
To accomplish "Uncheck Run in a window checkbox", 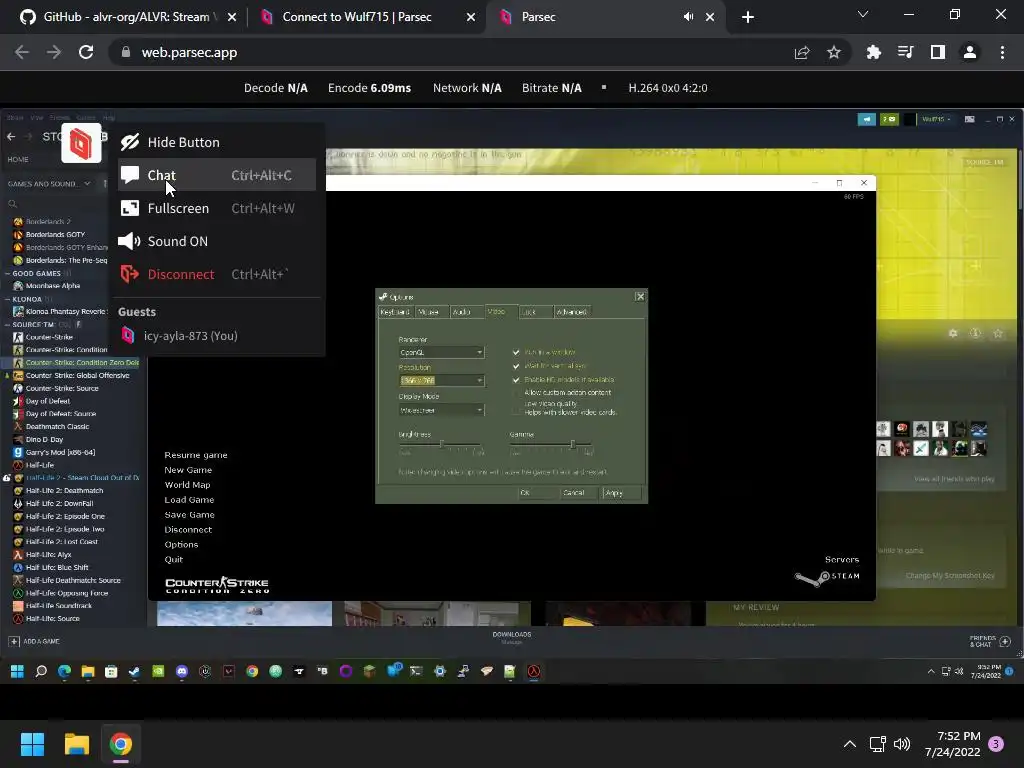I will [x=516, y=352].
